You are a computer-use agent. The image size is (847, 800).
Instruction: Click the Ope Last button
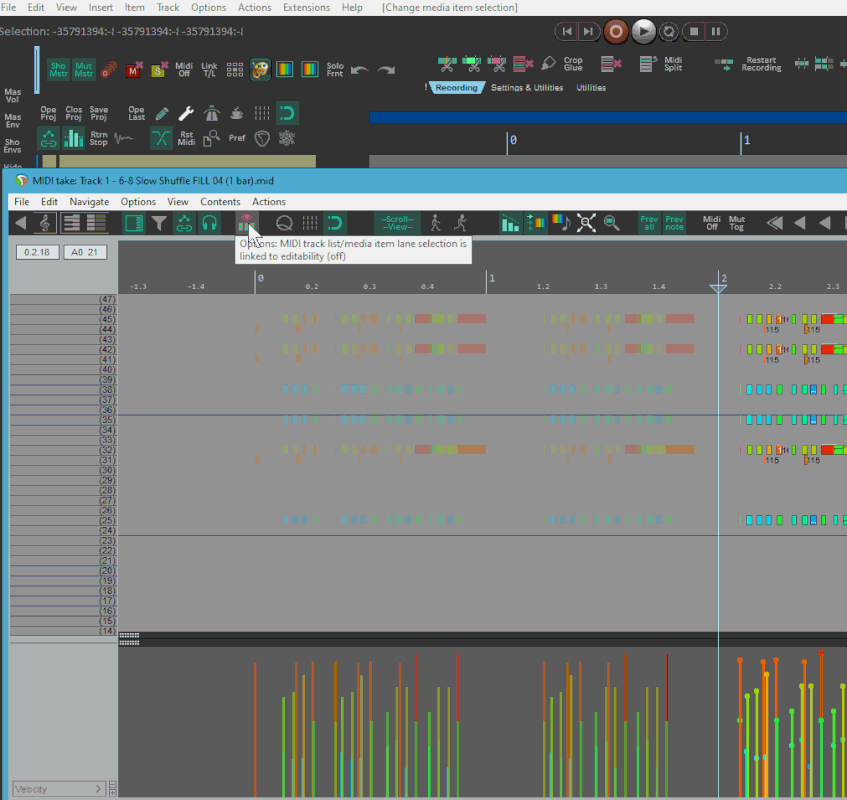tap(136, 113)
